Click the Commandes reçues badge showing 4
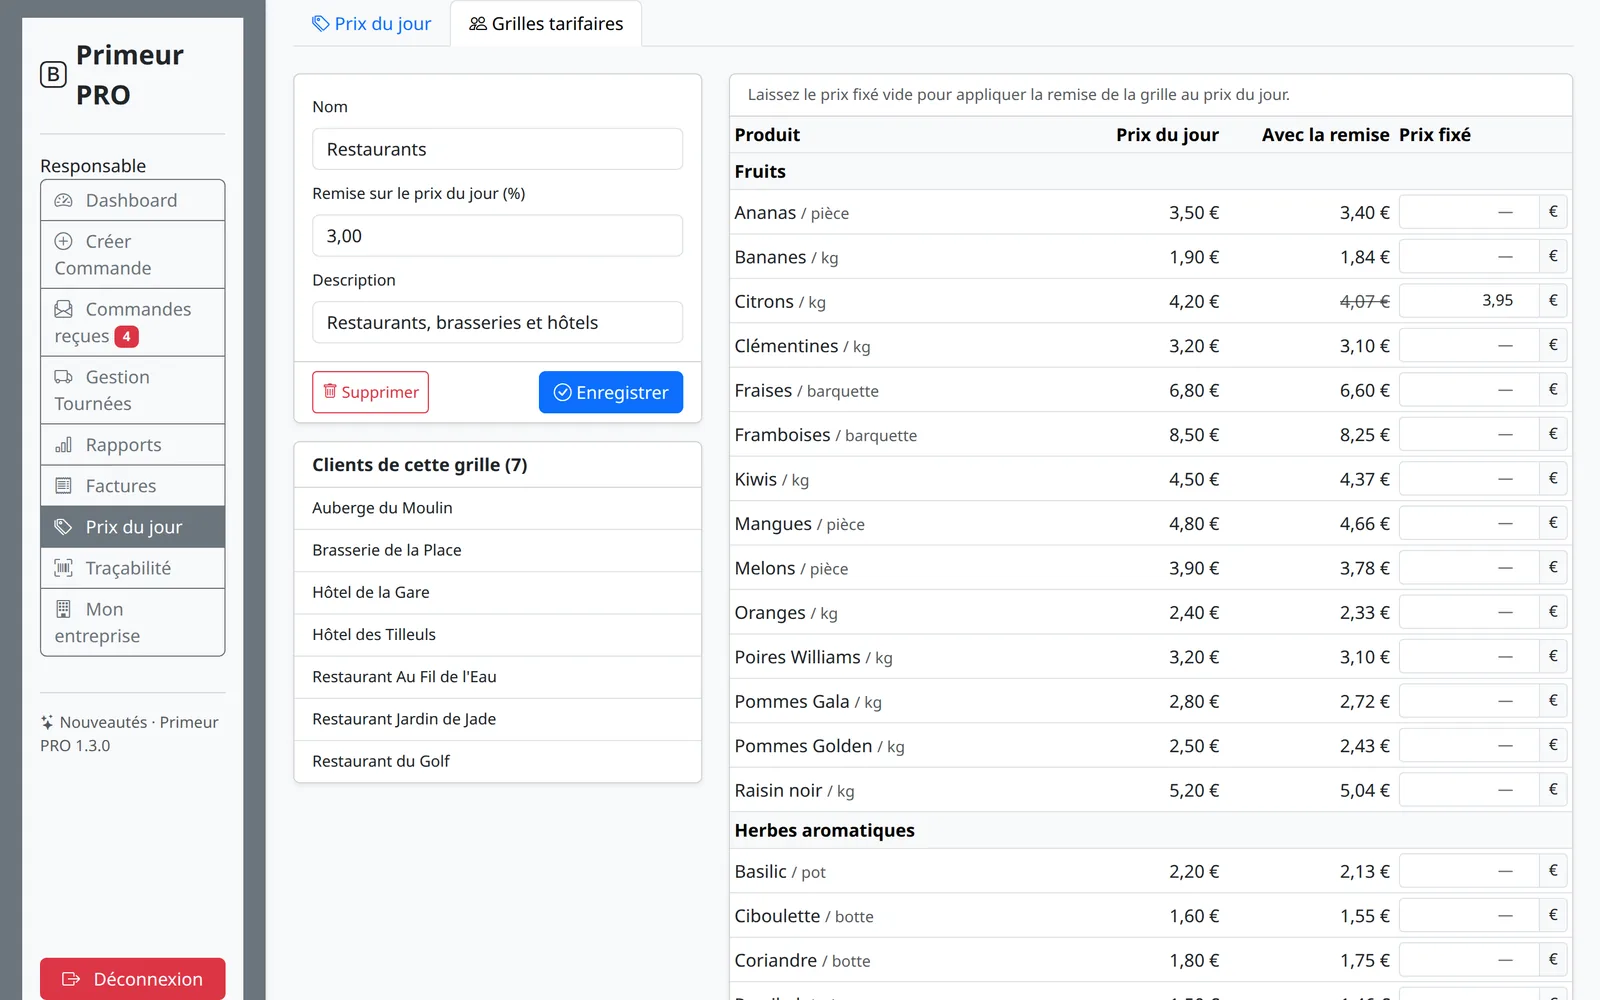1600x1000 pixels. point(126,337)
